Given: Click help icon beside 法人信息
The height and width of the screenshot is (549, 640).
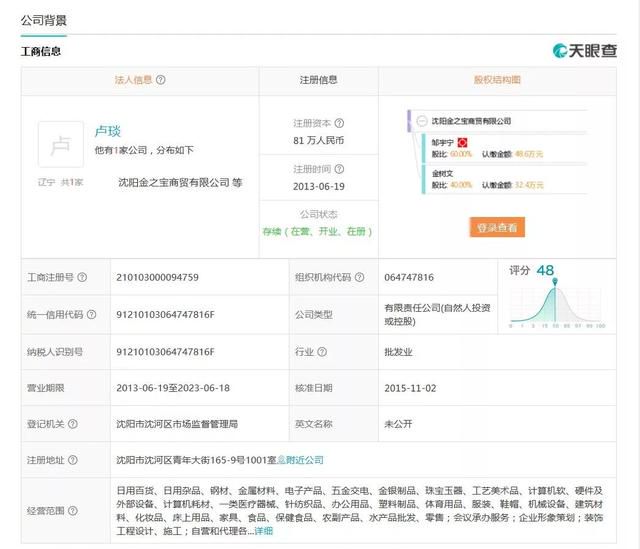Looking at the screenshot, I should pyautogui.click(x=161, y=80).
